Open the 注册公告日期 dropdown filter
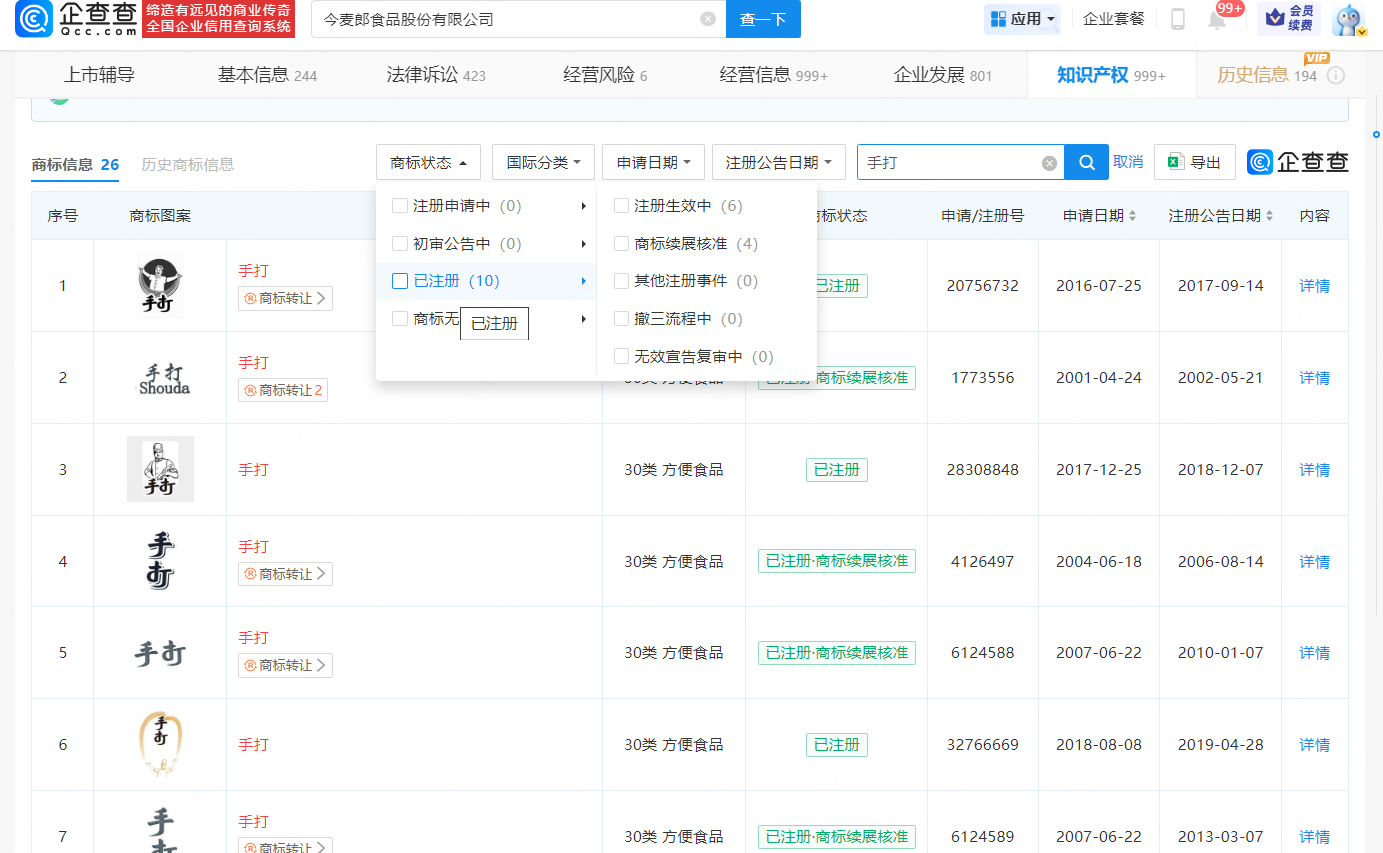 click(x=778, y=162)
